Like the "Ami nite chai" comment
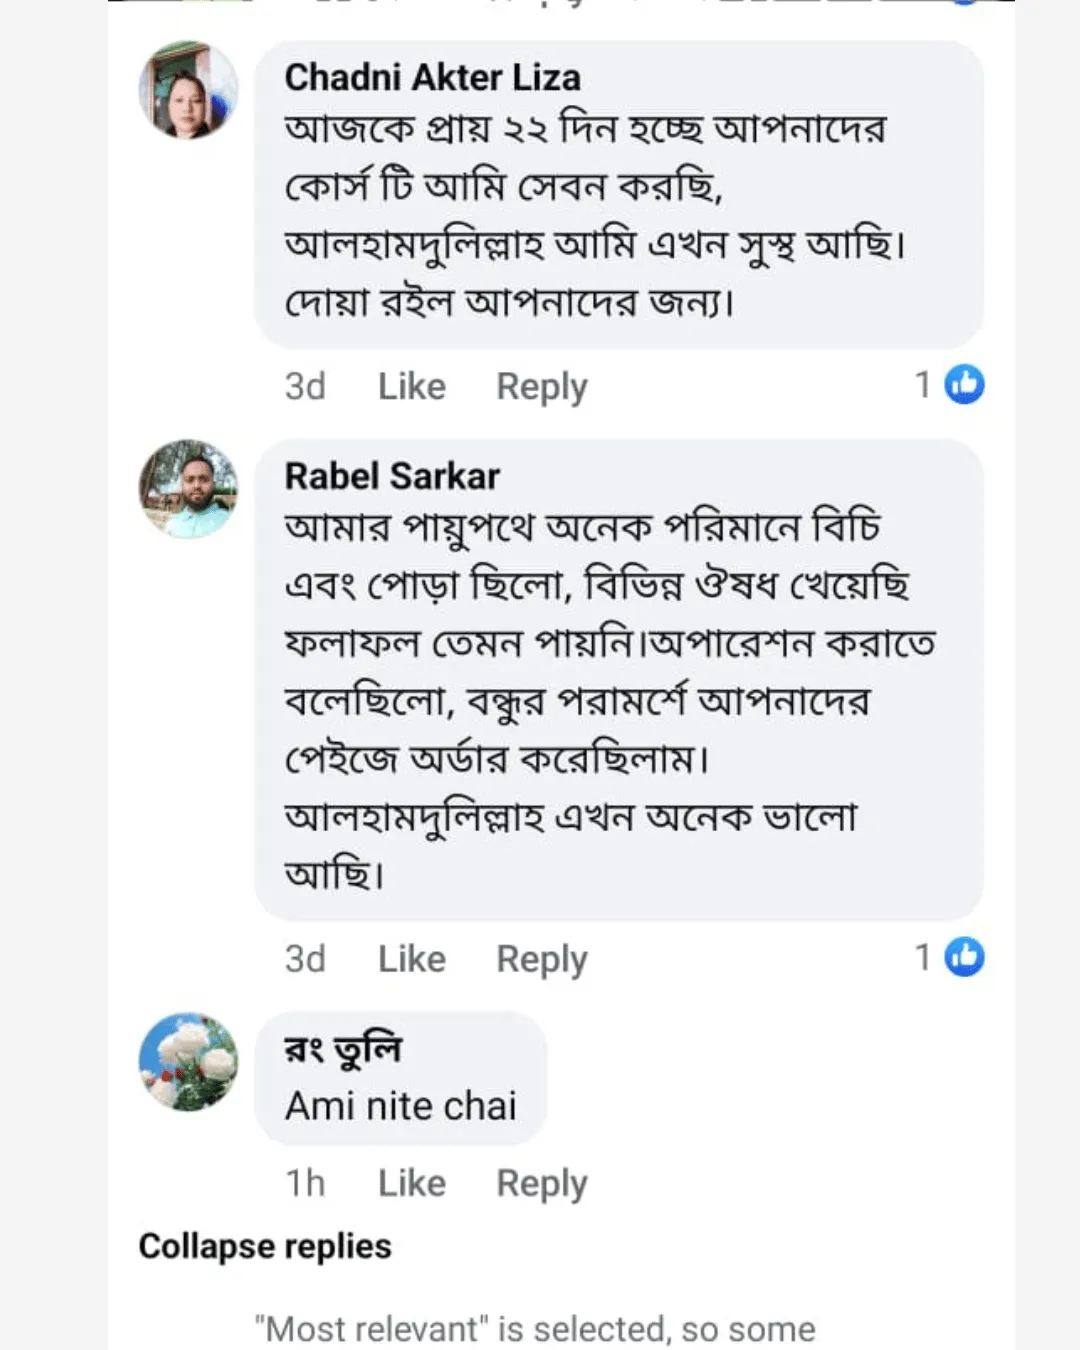 point(411,1183)
